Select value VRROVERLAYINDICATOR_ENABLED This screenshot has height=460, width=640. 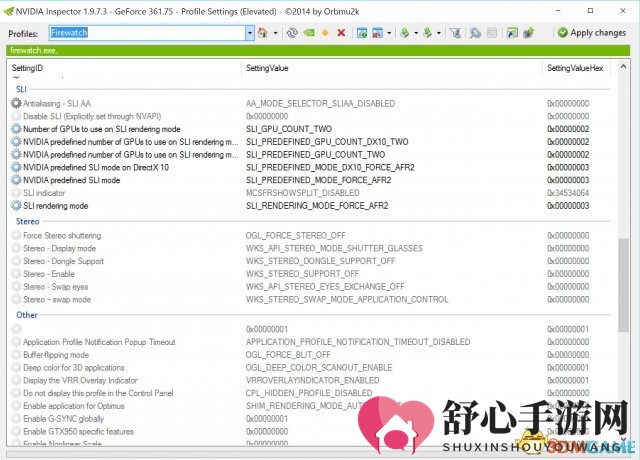(312, 380)
